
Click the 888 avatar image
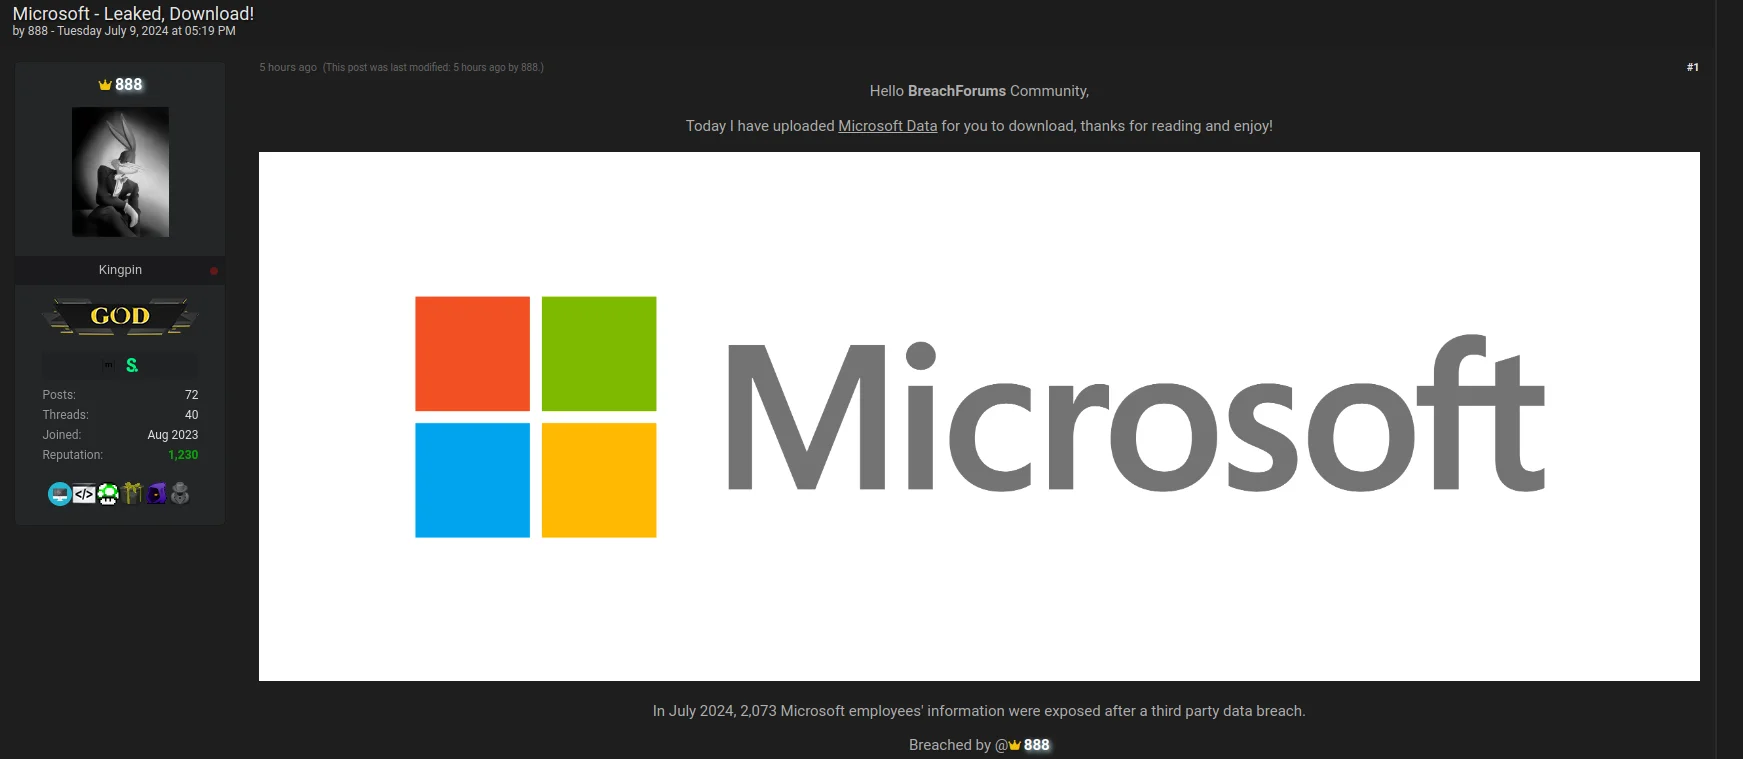click(120, 172)
